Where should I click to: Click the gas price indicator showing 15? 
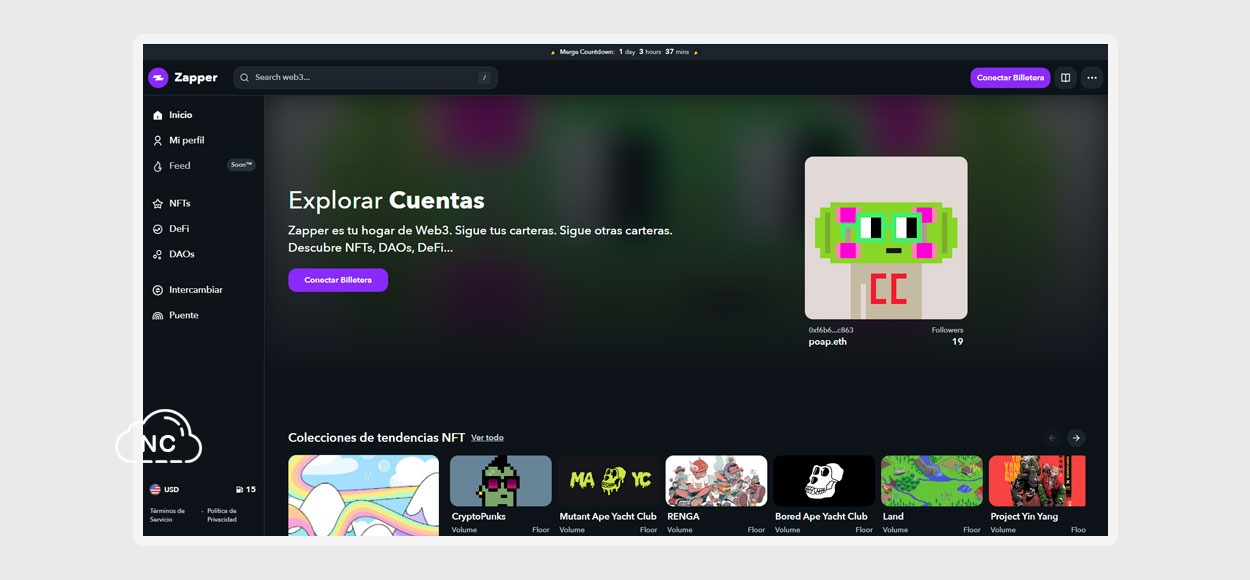click(246, 490)
